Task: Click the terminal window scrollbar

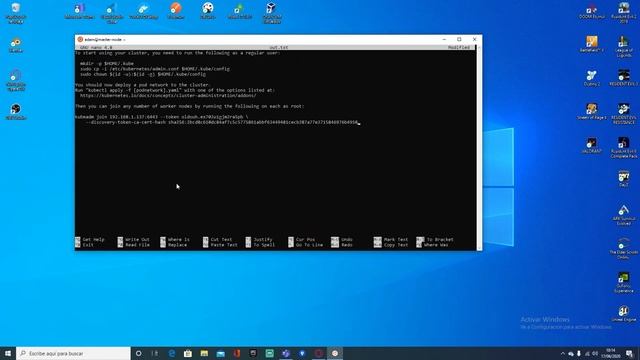Action: pos(479,147)
